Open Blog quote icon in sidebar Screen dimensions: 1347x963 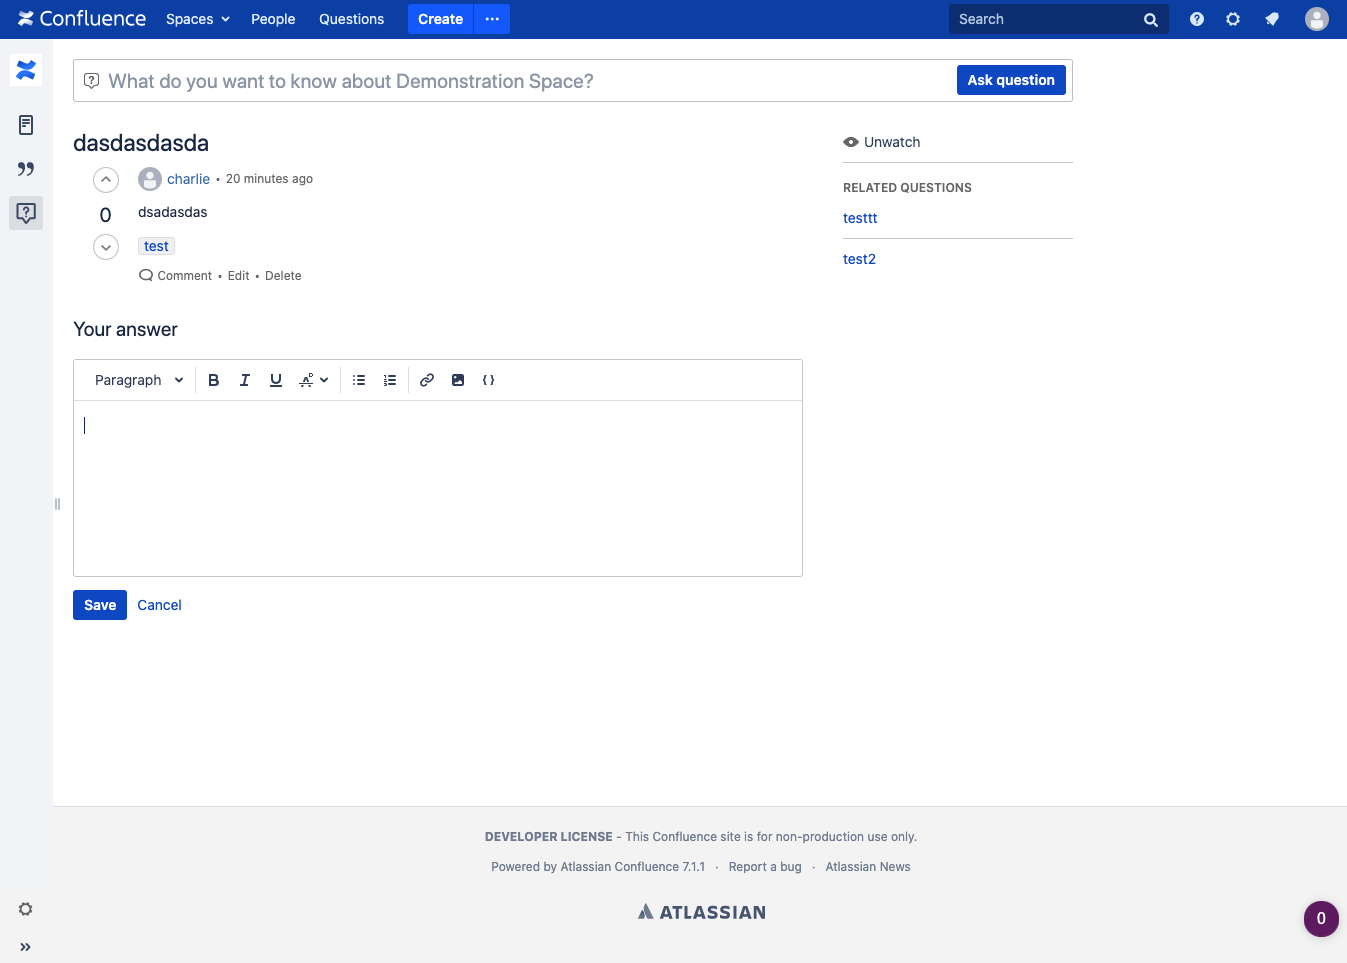(26, 169)
